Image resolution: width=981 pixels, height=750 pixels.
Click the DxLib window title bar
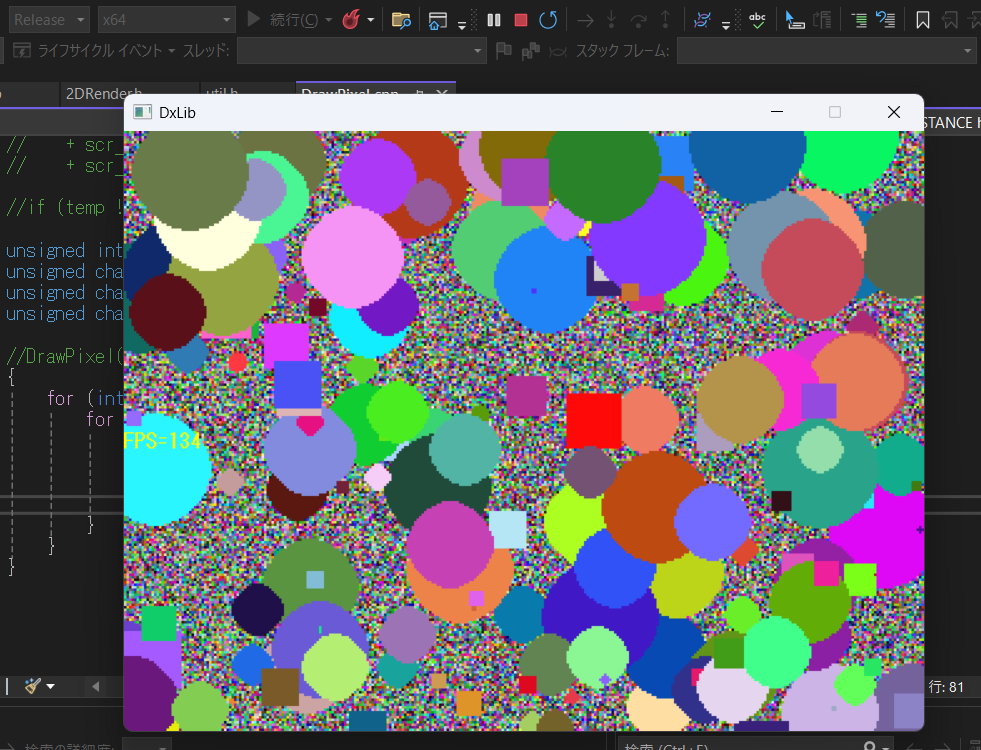tap(450, 112)
